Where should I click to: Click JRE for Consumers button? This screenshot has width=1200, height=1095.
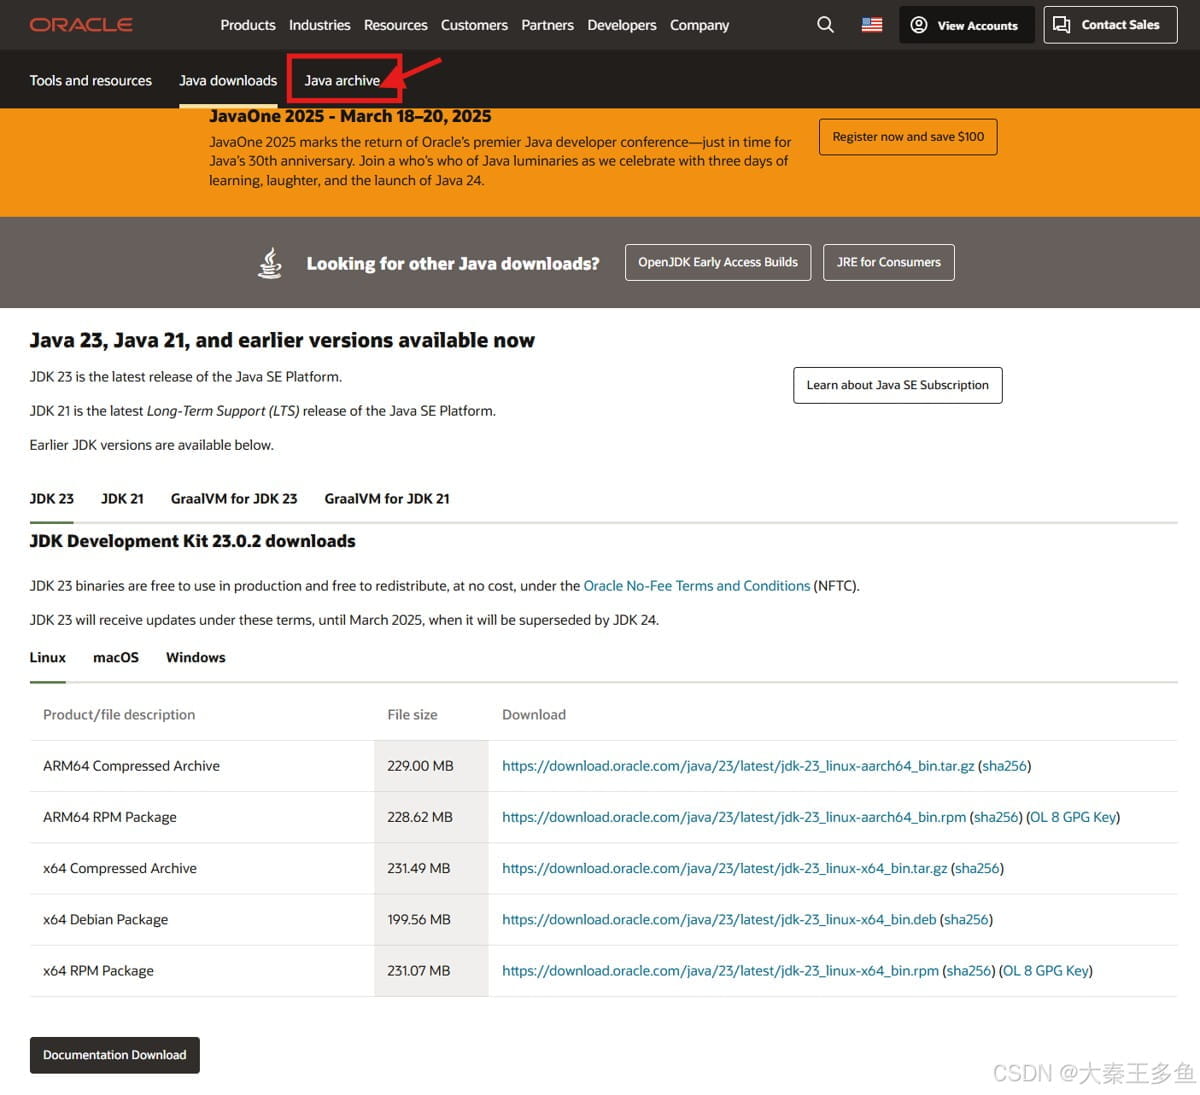coord(888,262)
